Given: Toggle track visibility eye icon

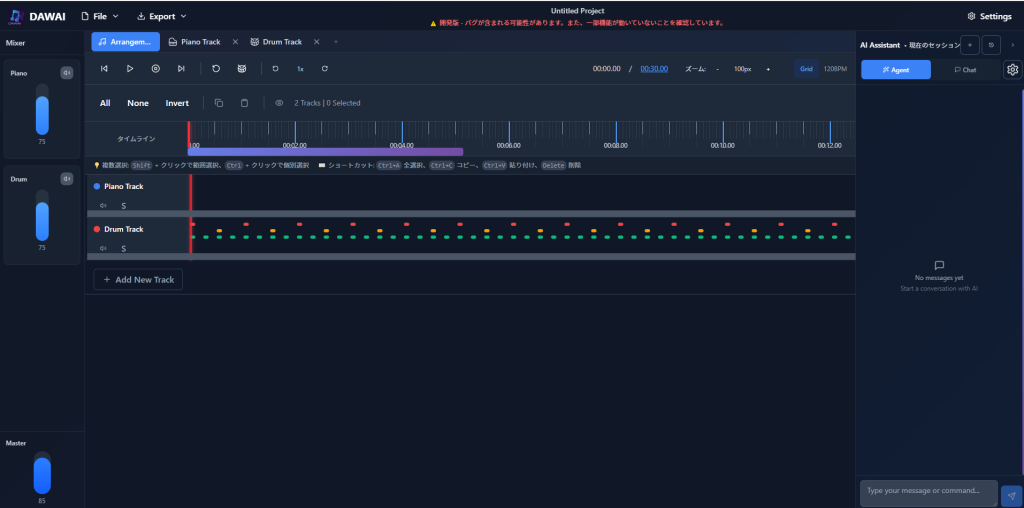Looking at the screenshot, I should (279, 103).
